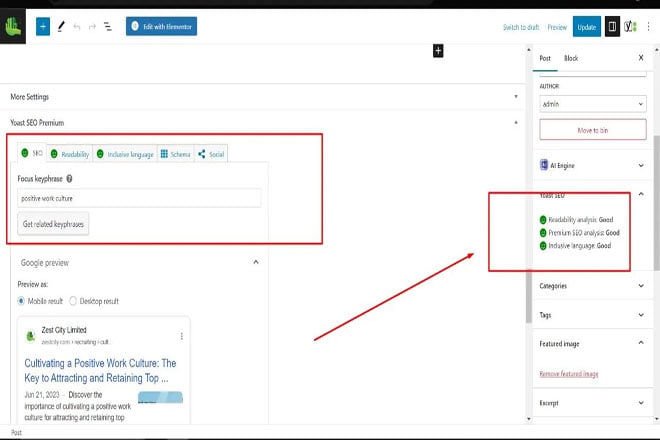Switch to the Readability tab
This screenshot has width=660, height=440.
pos(70,155)
